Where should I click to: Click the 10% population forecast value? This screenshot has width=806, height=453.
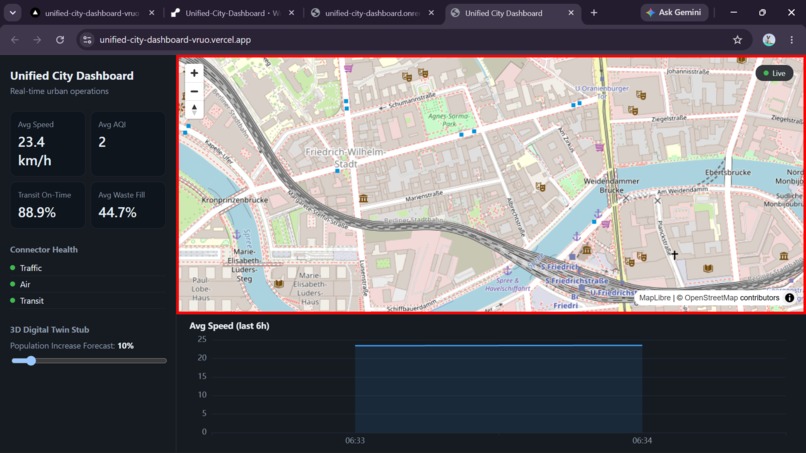[x=125, y=346]
